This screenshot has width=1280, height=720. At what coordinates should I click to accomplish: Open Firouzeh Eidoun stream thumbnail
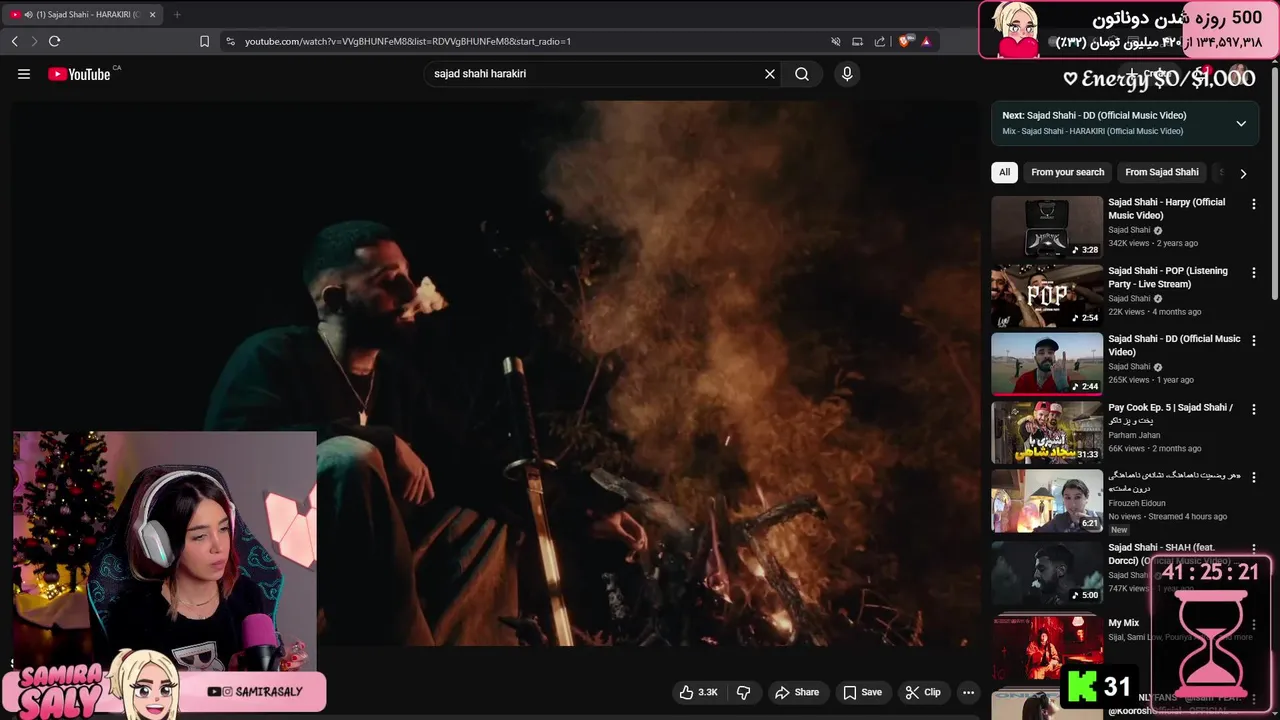[1047, 501]
